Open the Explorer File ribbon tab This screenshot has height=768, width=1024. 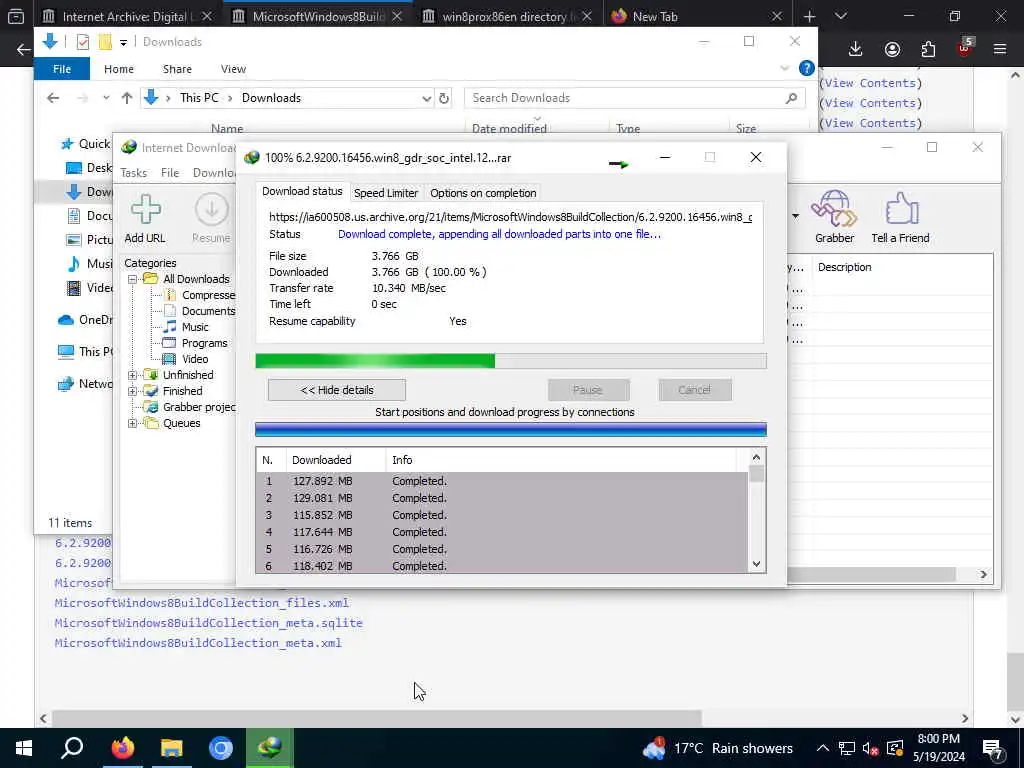[x=62, y=69]
